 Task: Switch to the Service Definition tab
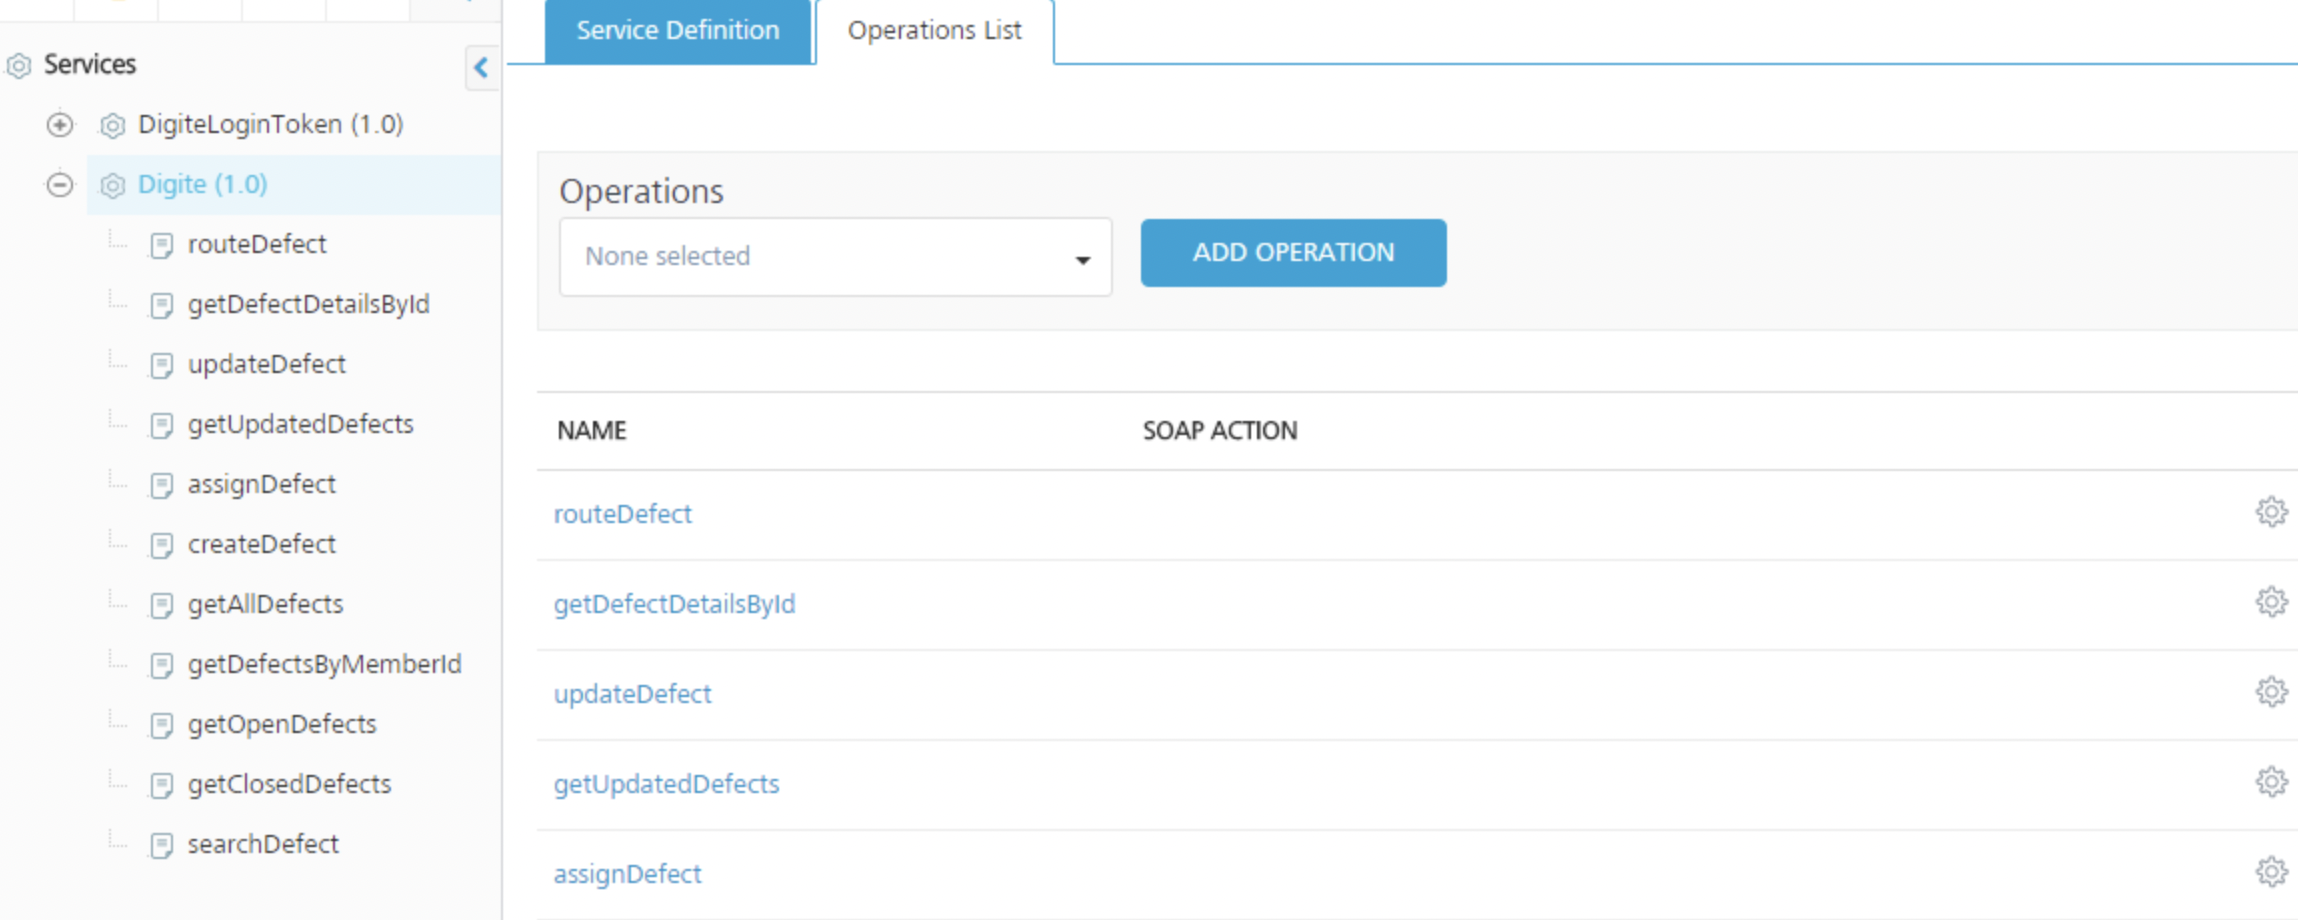(677, 31)
